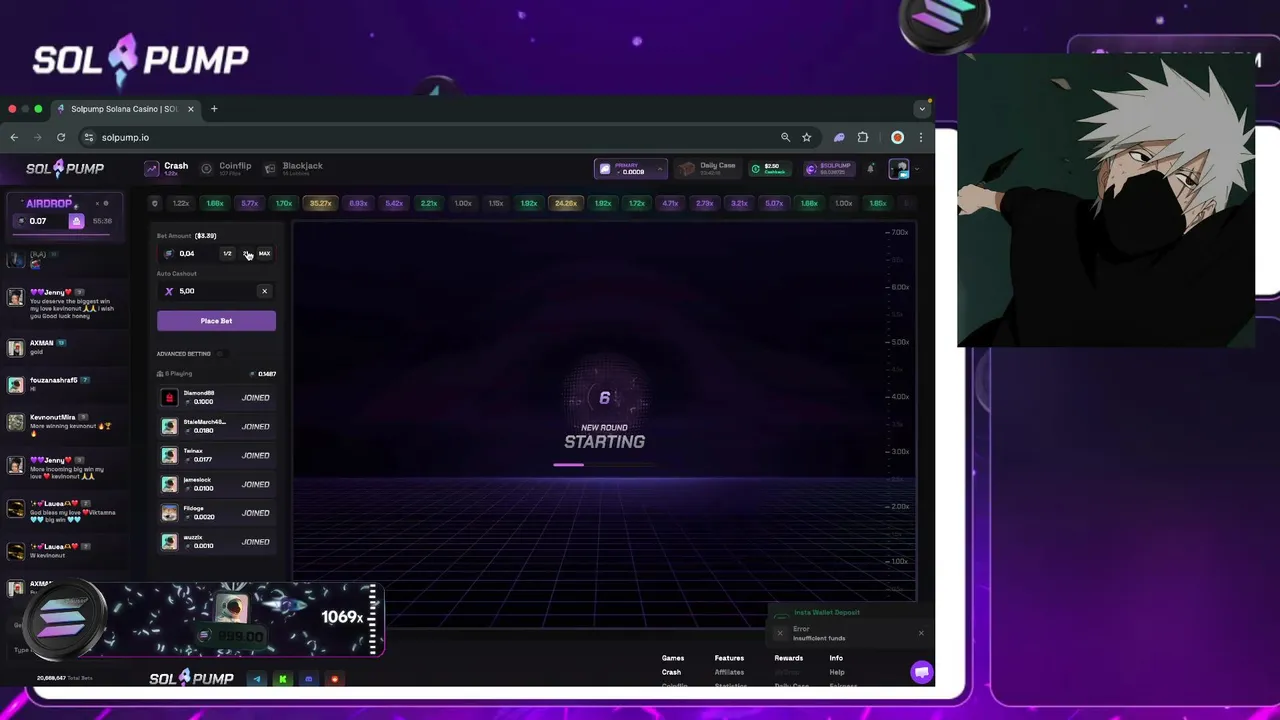The width and height of the screenshot is (1280, 720).
Task: Open the Crash game tab
Action: point(167,169)
